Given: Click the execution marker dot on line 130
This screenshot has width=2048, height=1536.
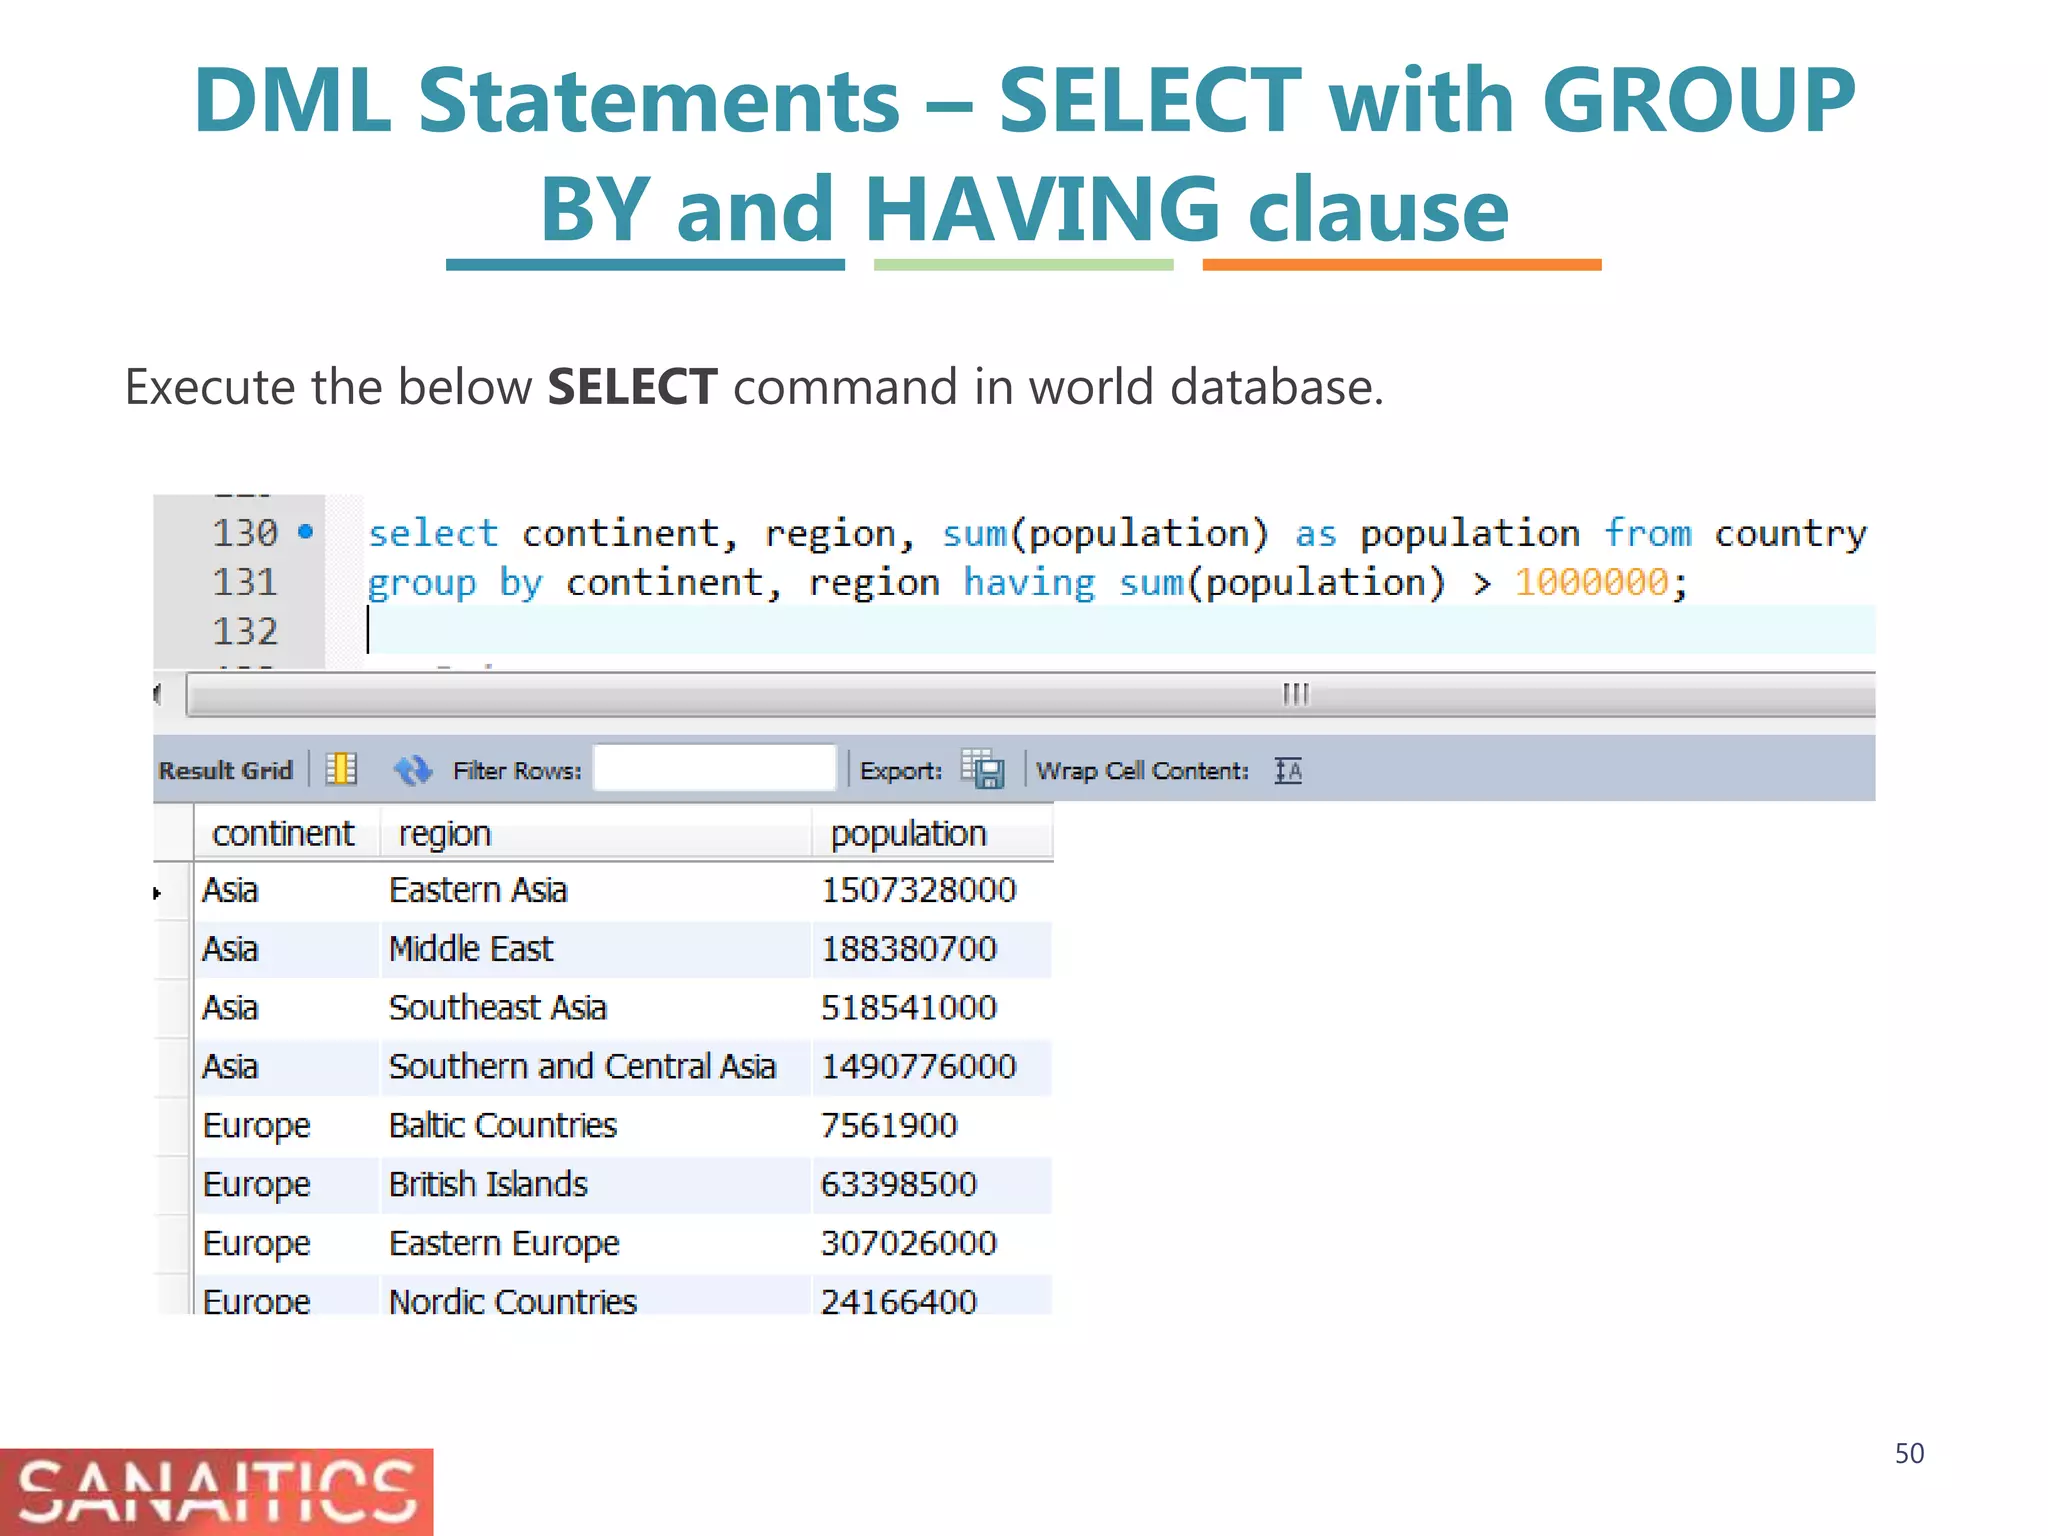Looking at the screenshot, I should tap(306, 531).
